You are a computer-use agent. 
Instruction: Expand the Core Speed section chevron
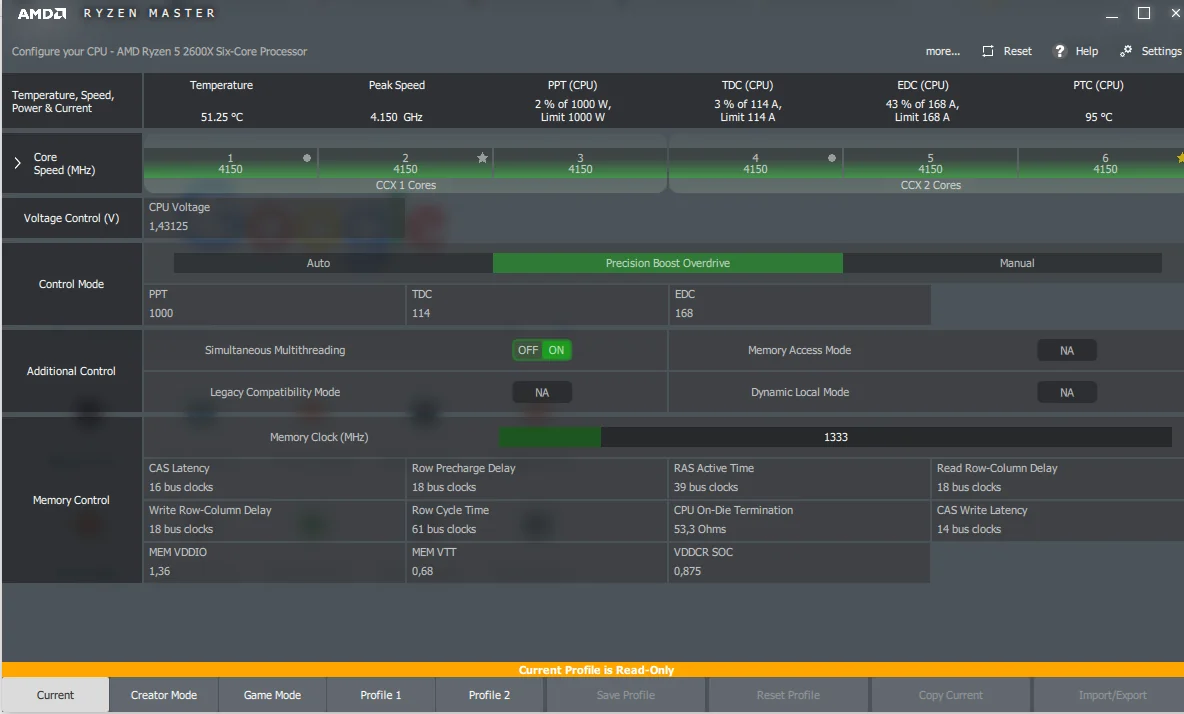coord(17,163)
